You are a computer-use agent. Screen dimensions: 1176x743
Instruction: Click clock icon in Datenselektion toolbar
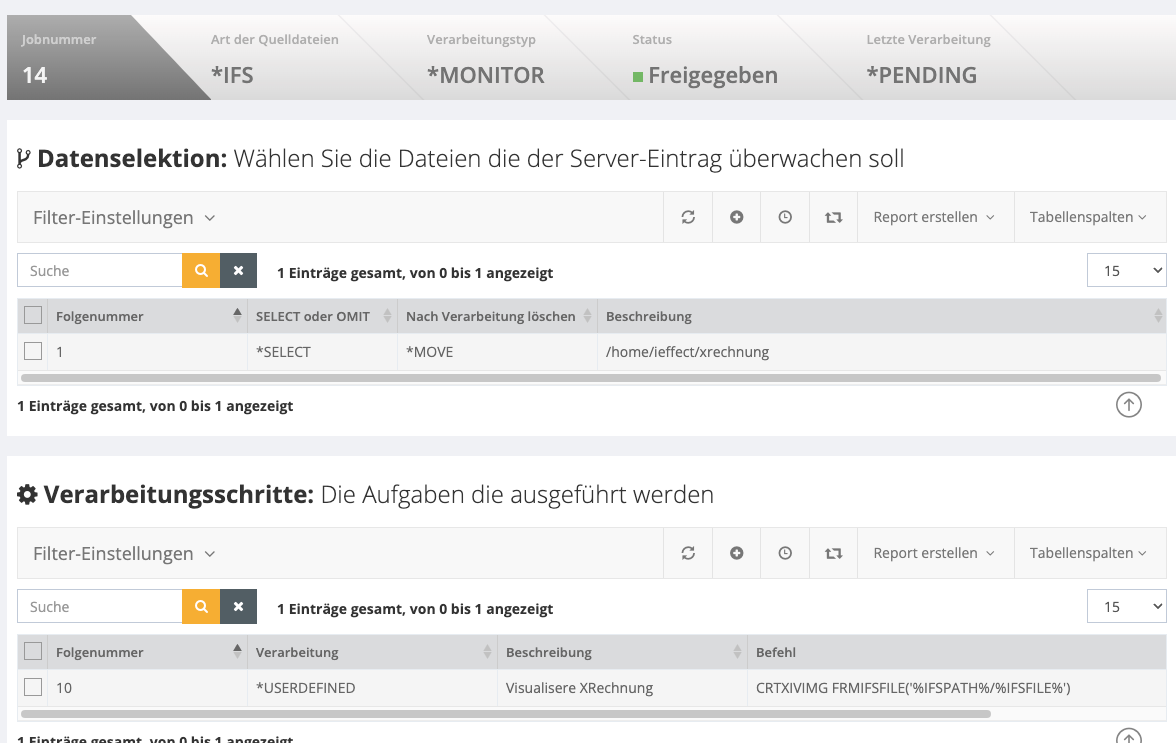785,217
